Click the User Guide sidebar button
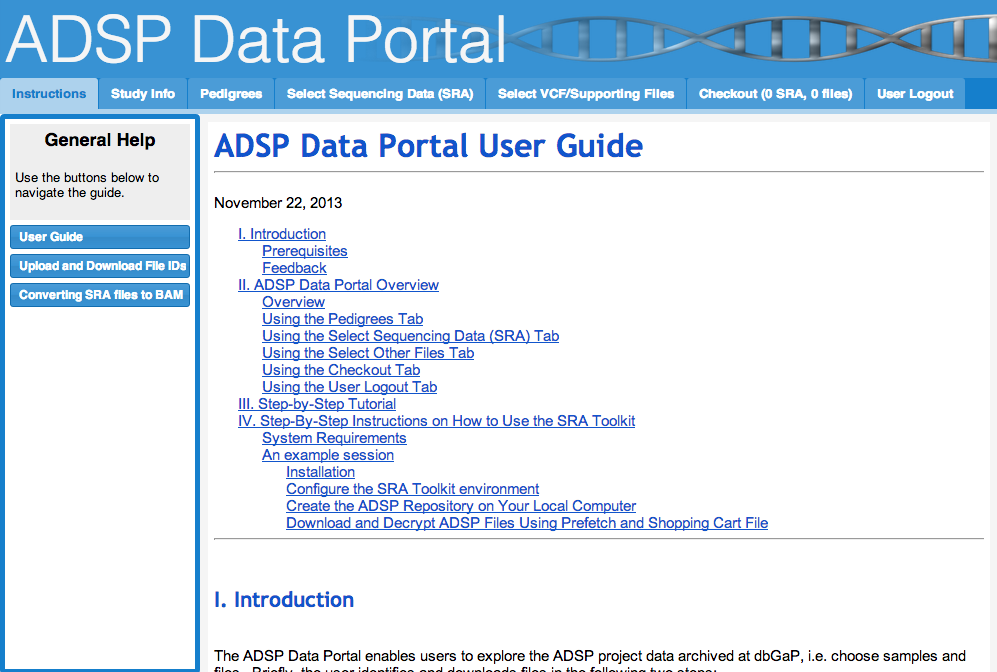The height and width of the screenshot is (672, 997). [x=100, y=237]
